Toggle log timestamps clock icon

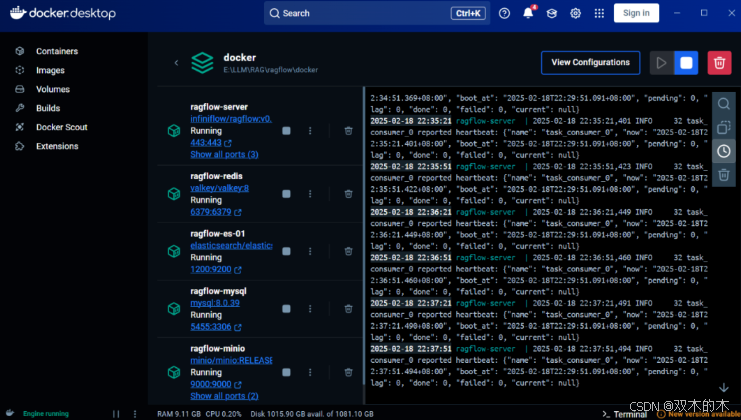click(x=724, y=151)
